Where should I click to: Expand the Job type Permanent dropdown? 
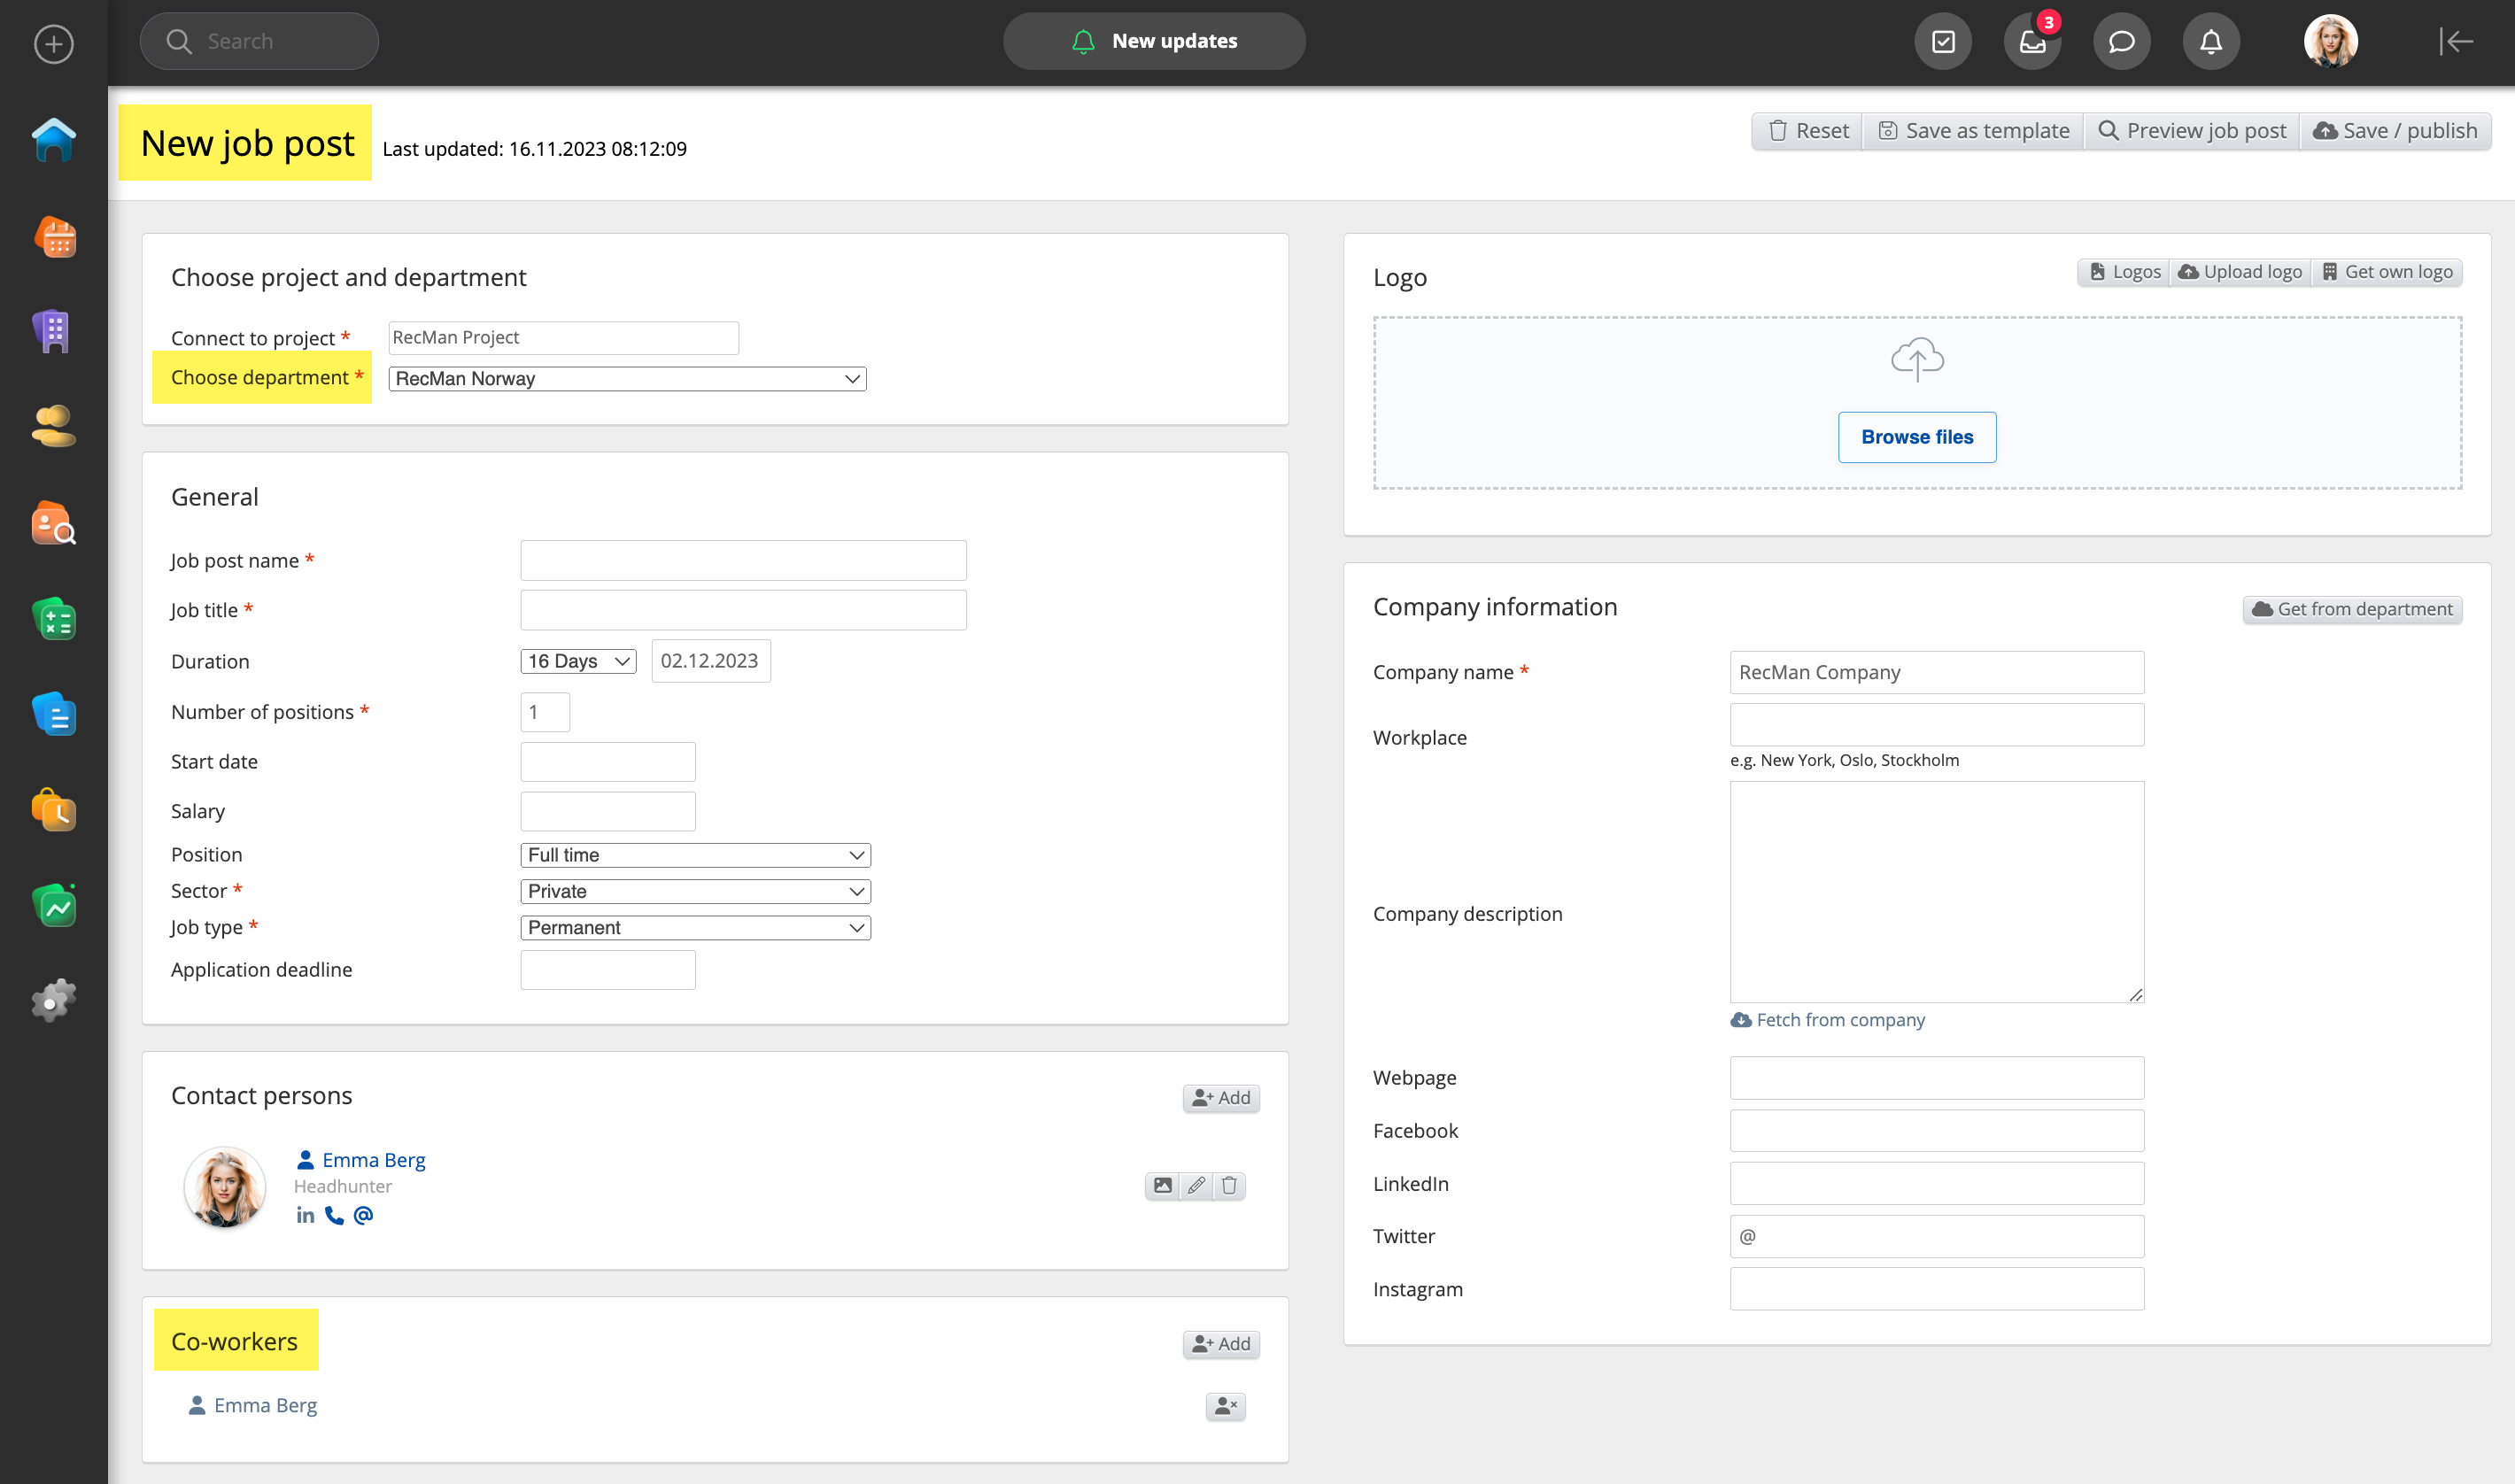tap(695, 928)
